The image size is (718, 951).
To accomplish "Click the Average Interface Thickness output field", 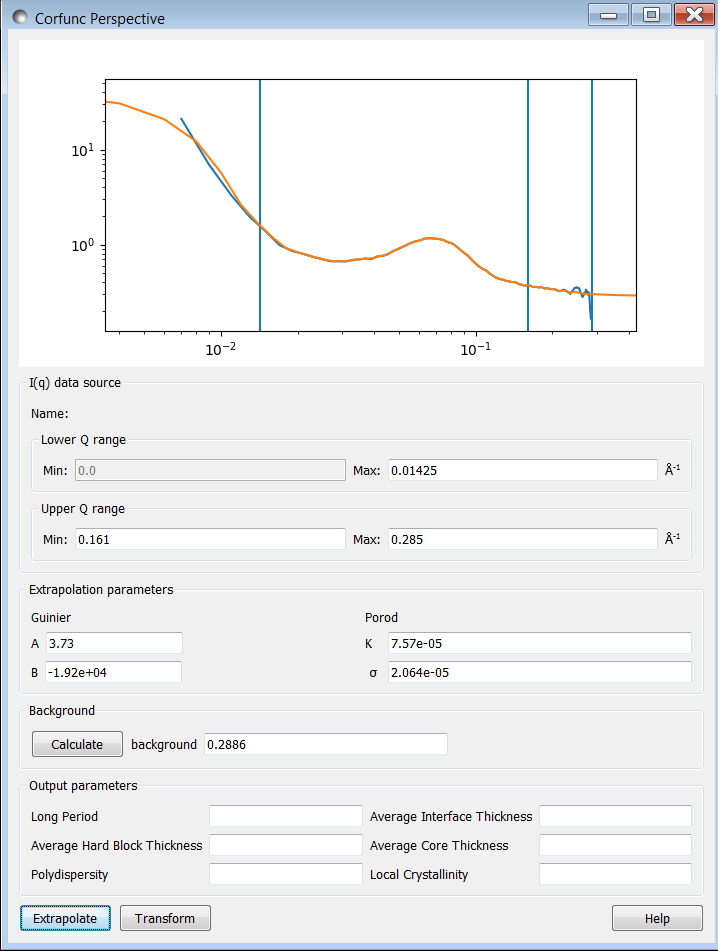I will pyautogui.click(x=614, y=815).
